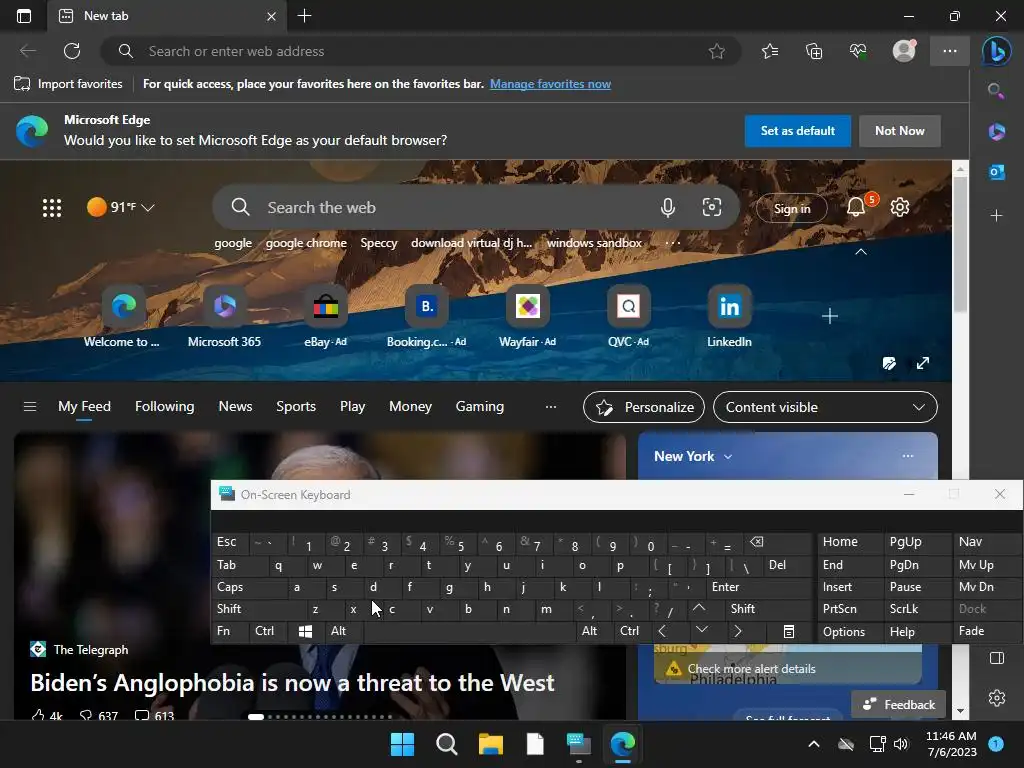
Task: Edit the background image icon
Action: click(889, 363)
